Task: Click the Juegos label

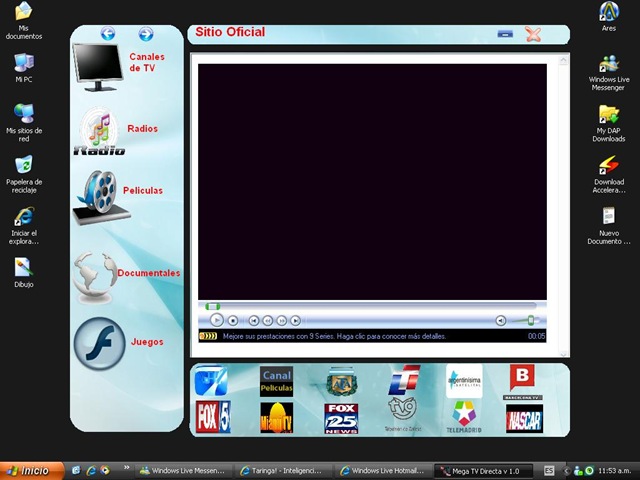Action: point(147,342)
